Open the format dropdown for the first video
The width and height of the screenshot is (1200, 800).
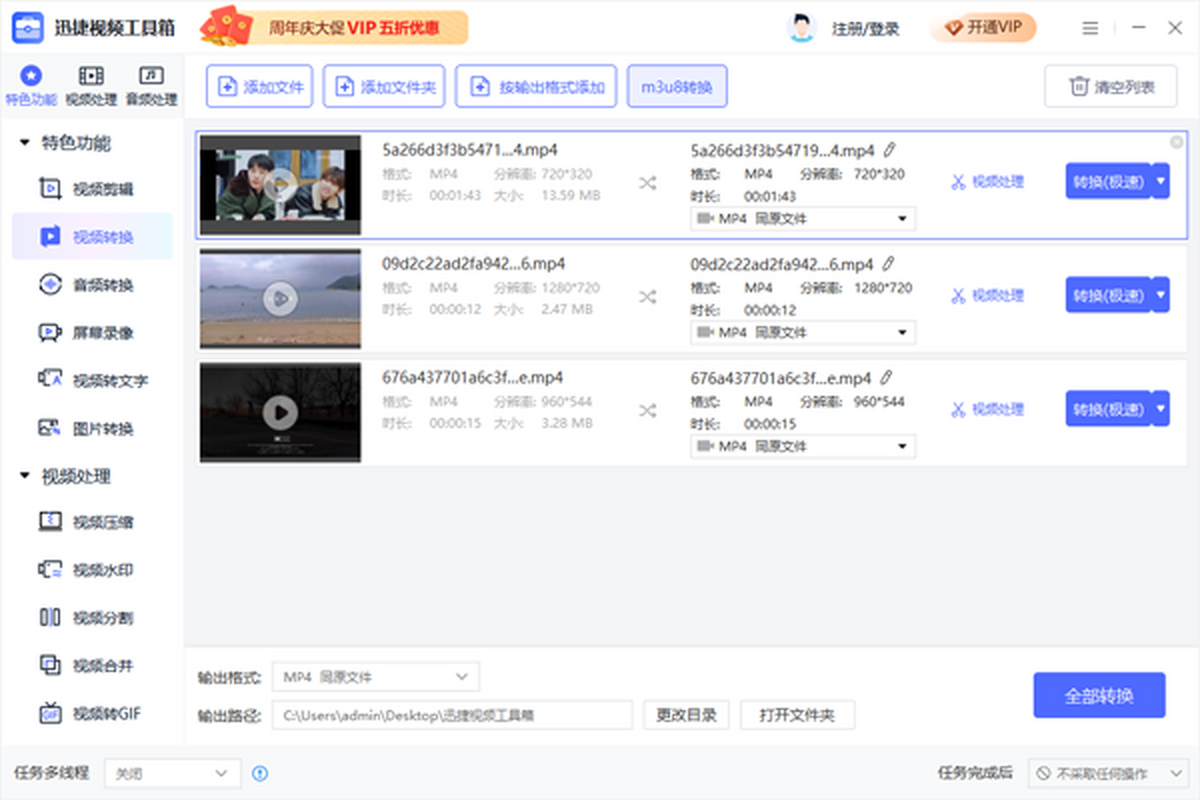click(800, 218)
